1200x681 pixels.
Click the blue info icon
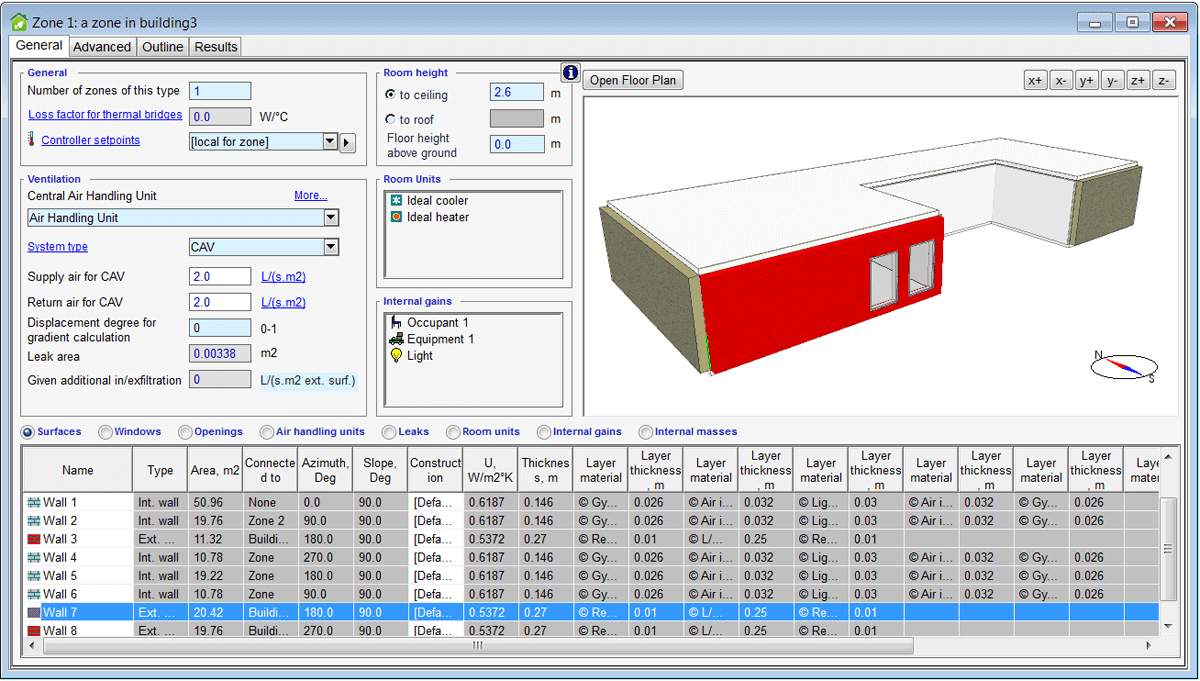[x=570, y=72]
